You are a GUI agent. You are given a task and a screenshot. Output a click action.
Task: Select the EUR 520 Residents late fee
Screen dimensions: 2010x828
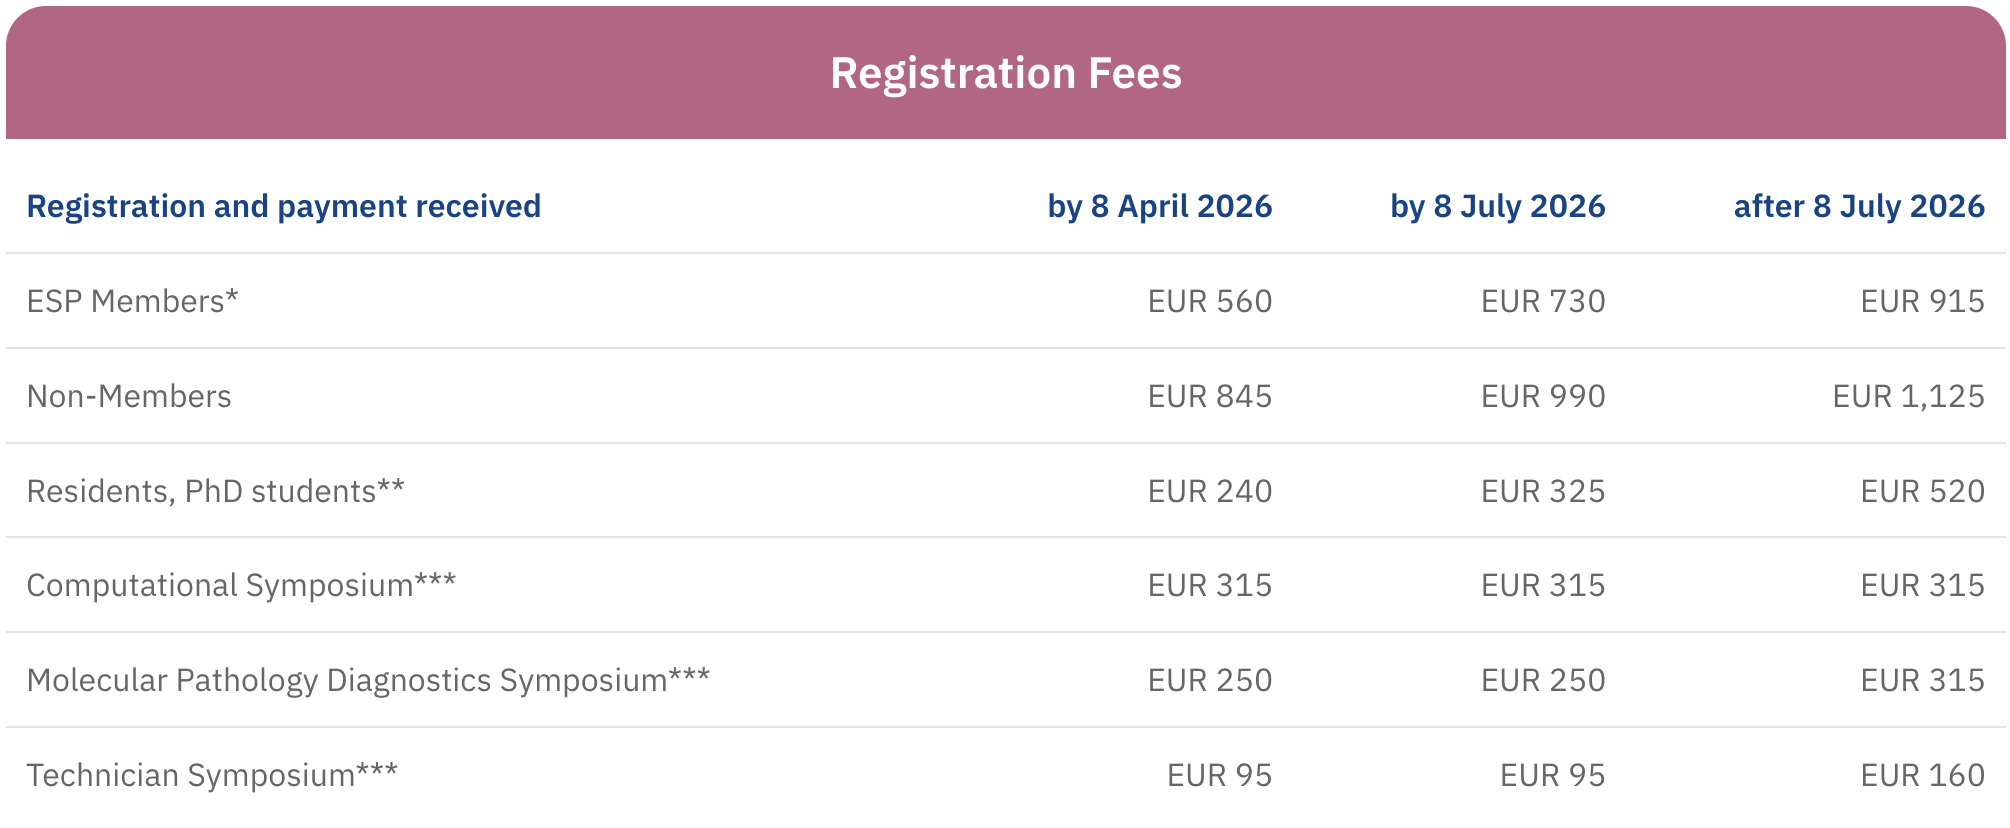[1921, 491]
